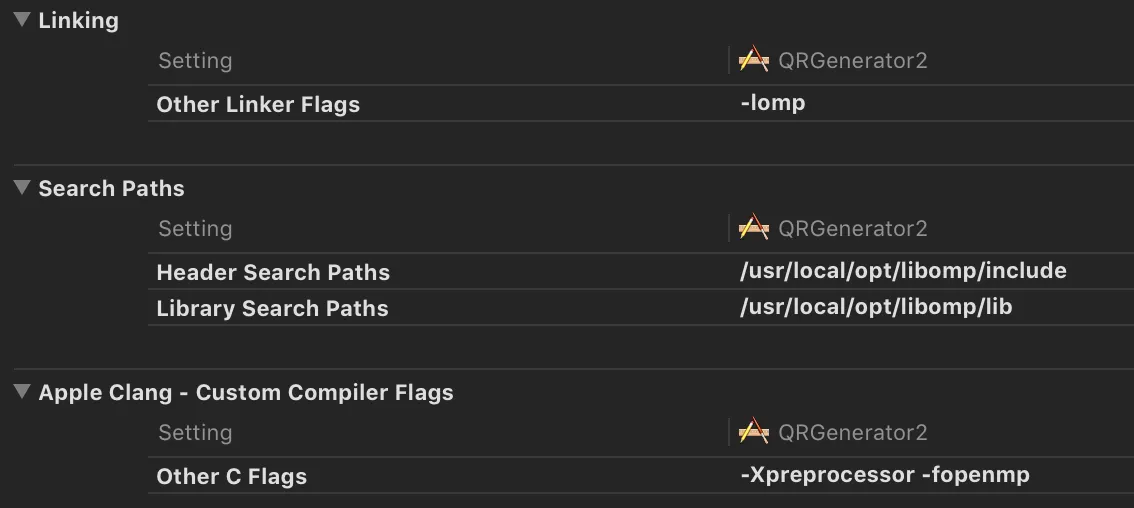Click the Search Paths section header title
The height and width of the screenshot is (508, 1134).
pyautogui.click(x=111, y=188)
